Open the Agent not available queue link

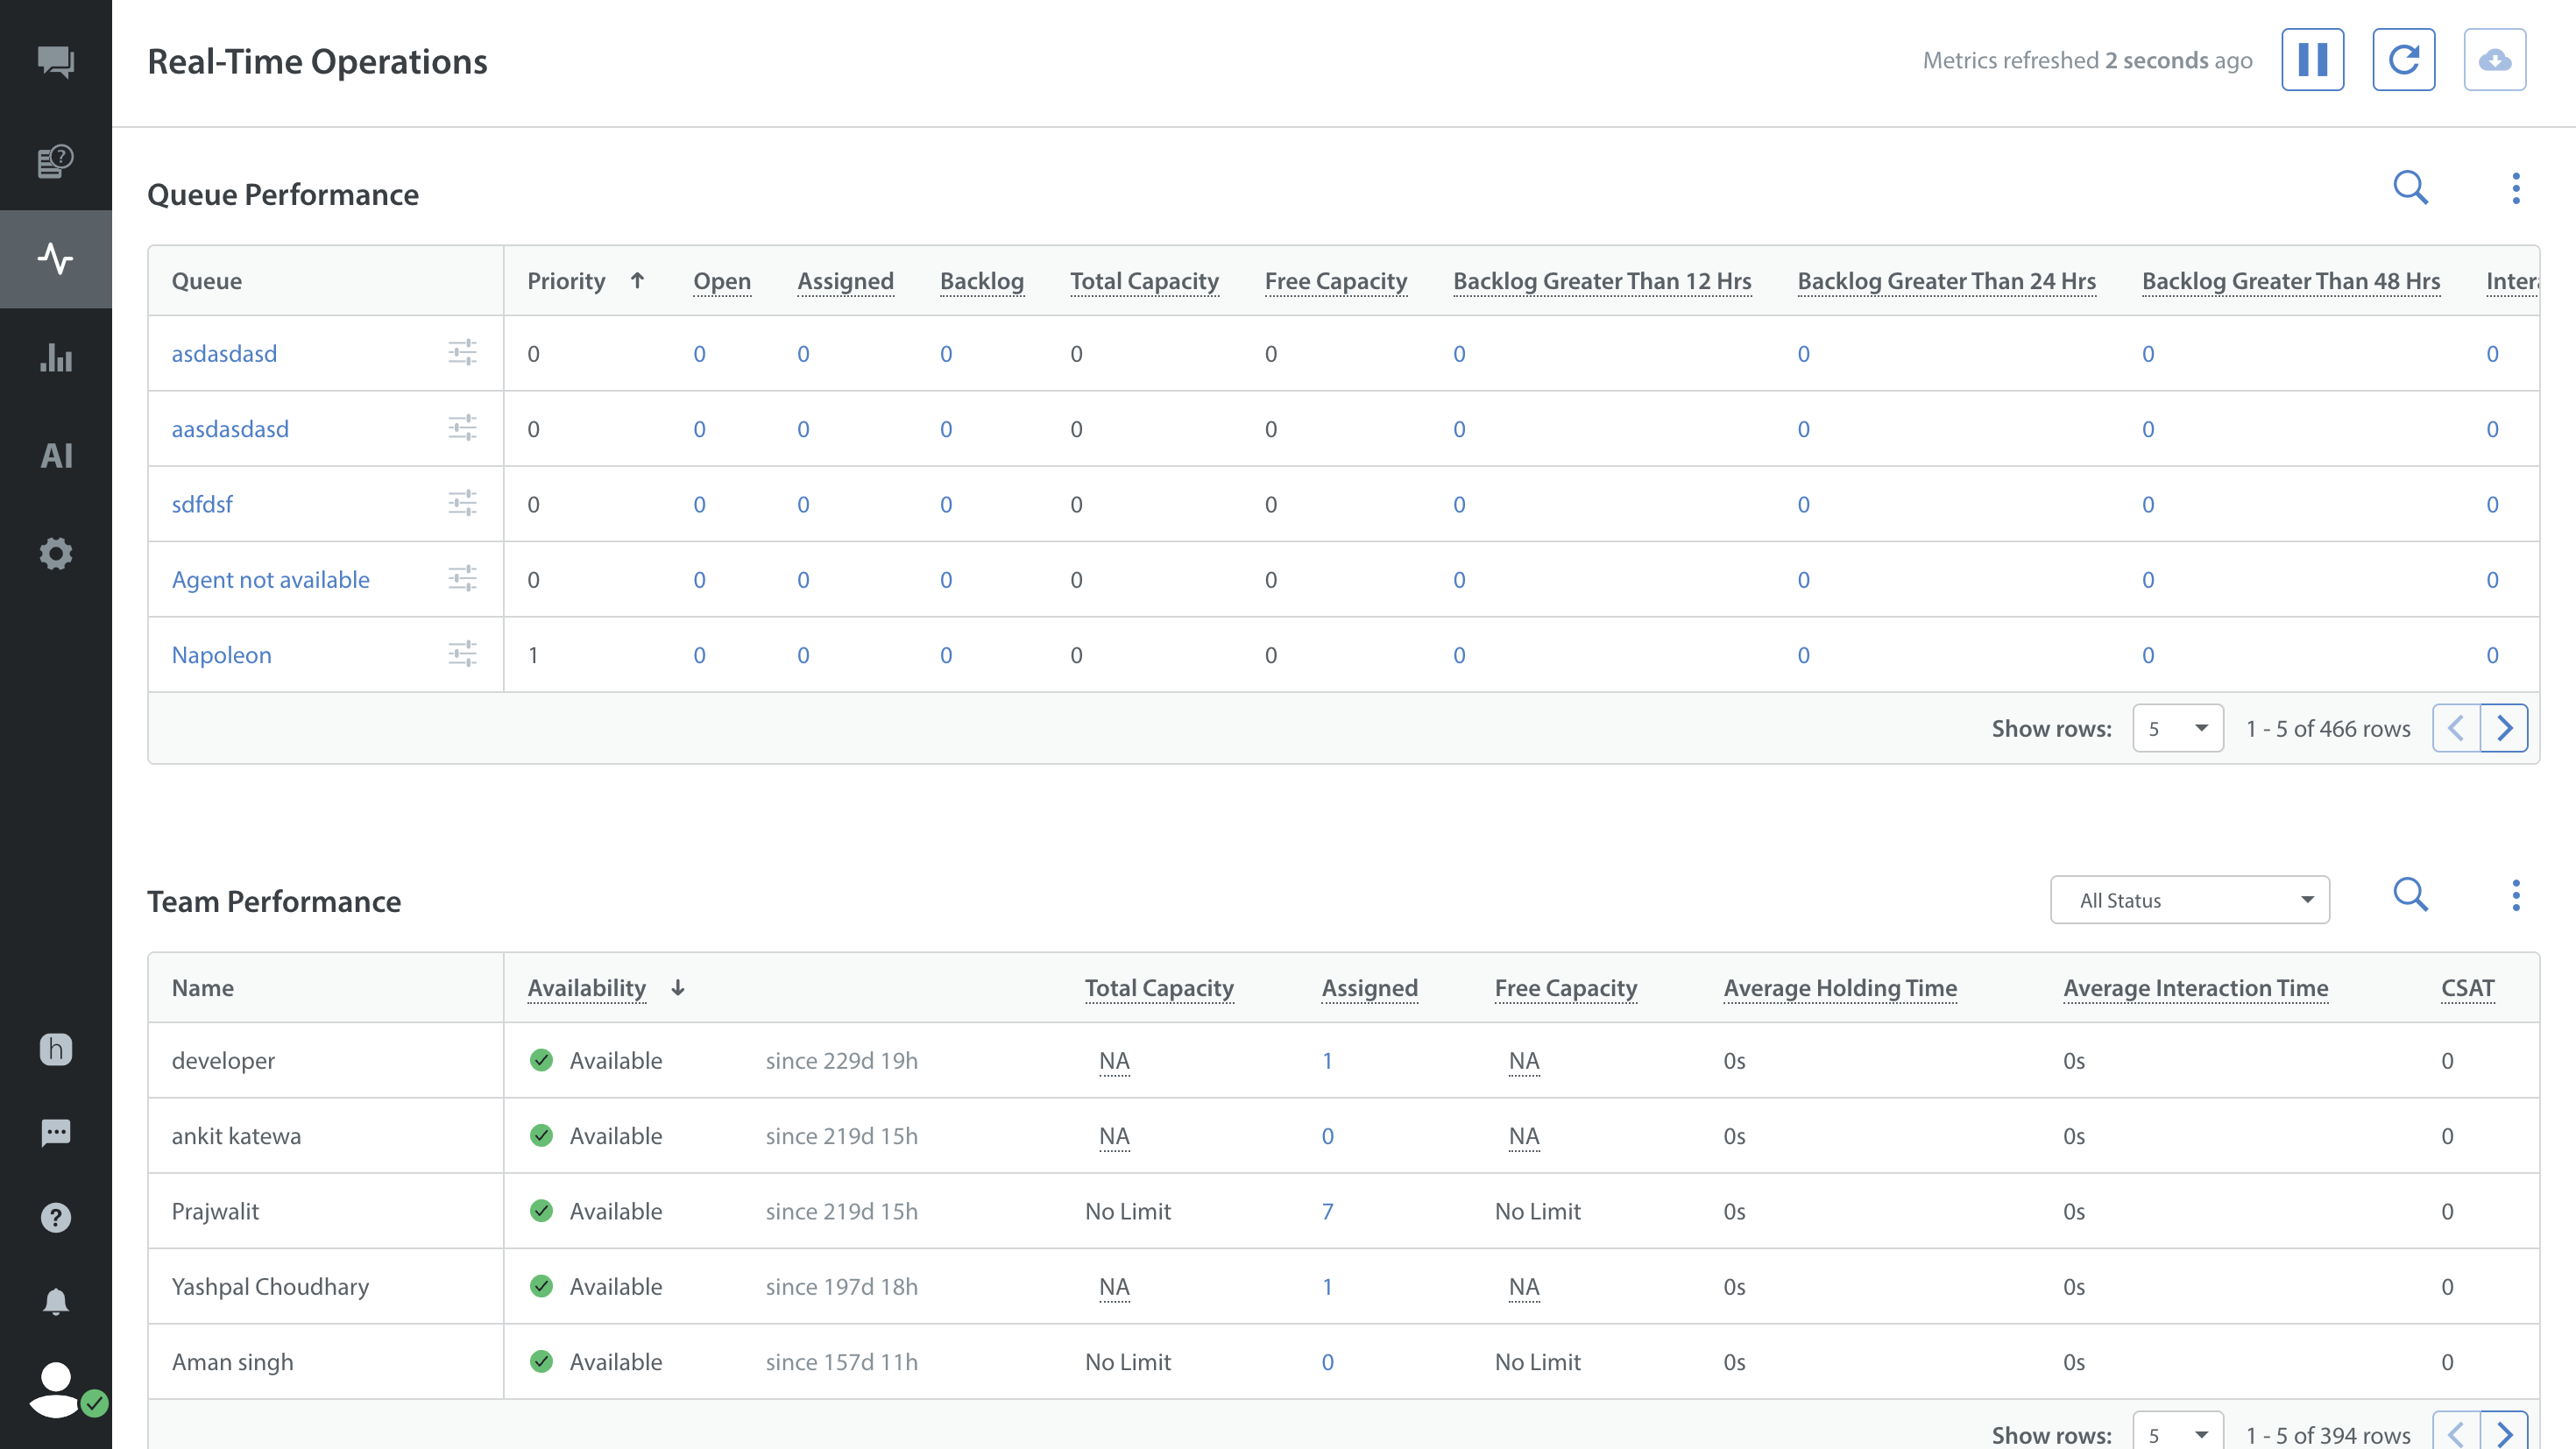tap(270, 580)
